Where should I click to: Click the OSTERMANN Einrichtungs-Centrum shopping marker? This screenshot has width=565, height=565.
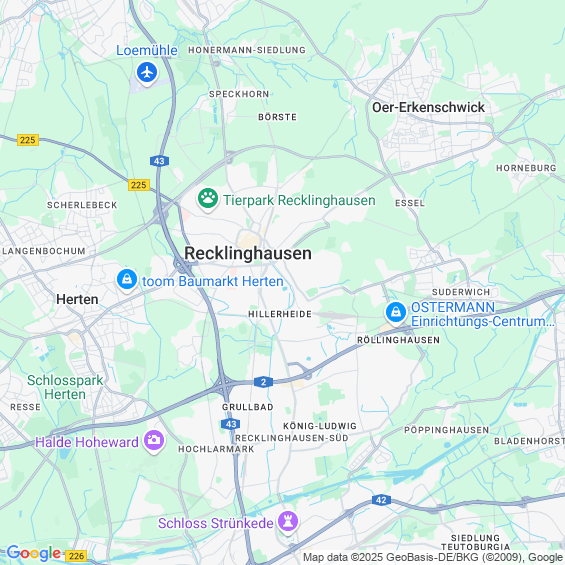pyautogui.click(x=396, y=313)
